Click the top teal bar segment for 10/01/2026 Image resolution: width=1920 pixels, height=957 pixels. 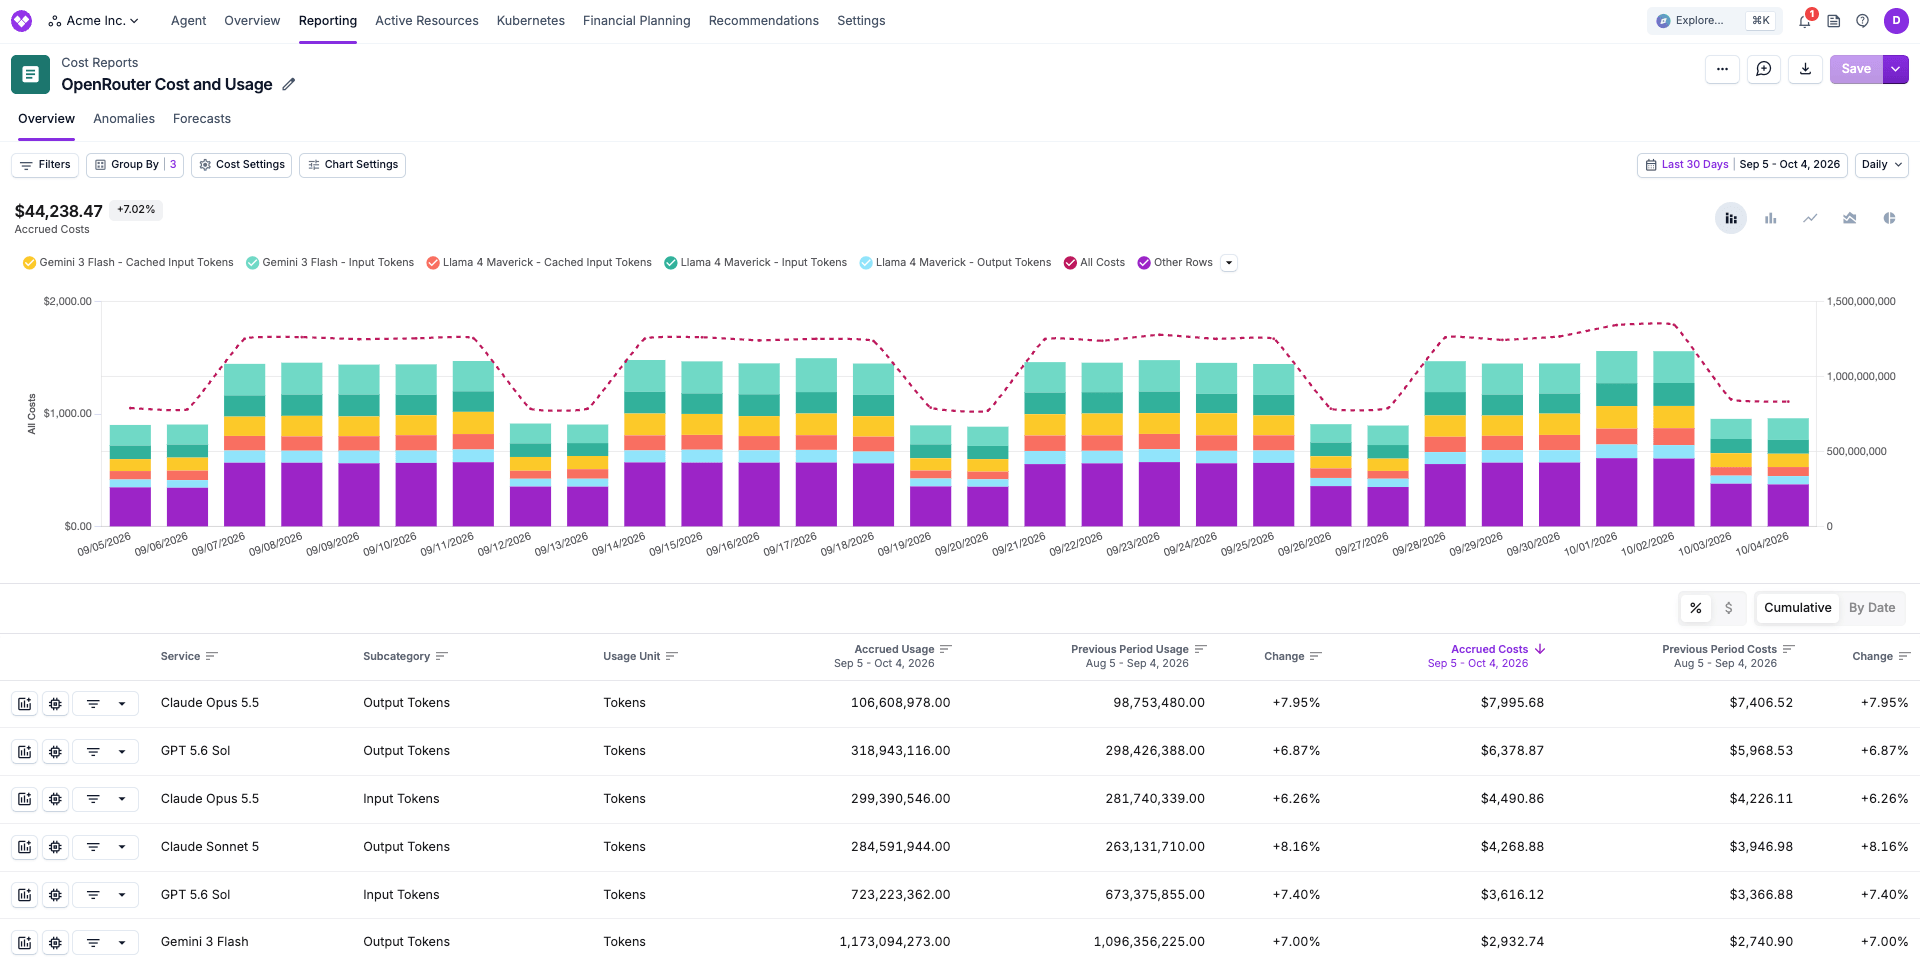pyautogui.click(x=1617, y=367)
